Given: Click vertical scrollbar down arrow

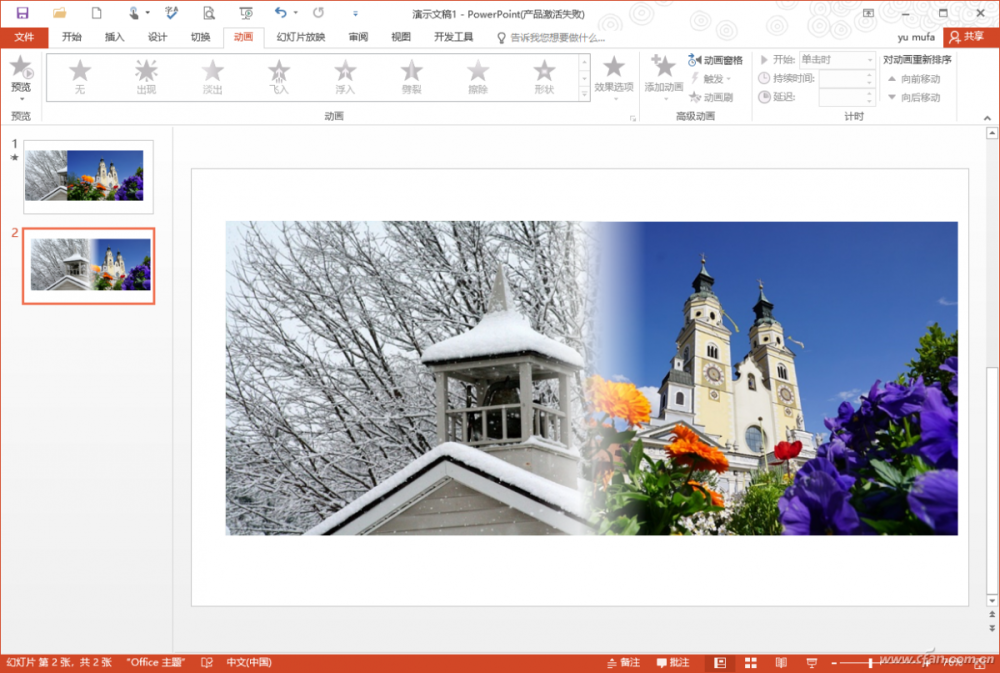Looking at the screenshot, I should click(992, 601).
